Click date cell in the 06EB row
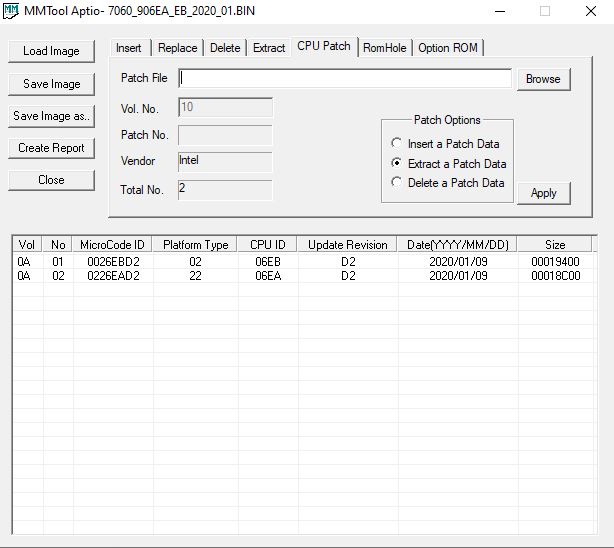Image resolution: width=614 pixels, height=548 pixels. click(458, 262)
